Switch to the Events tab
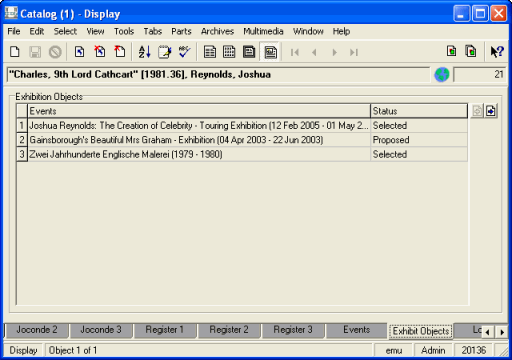 pos(356,330)
